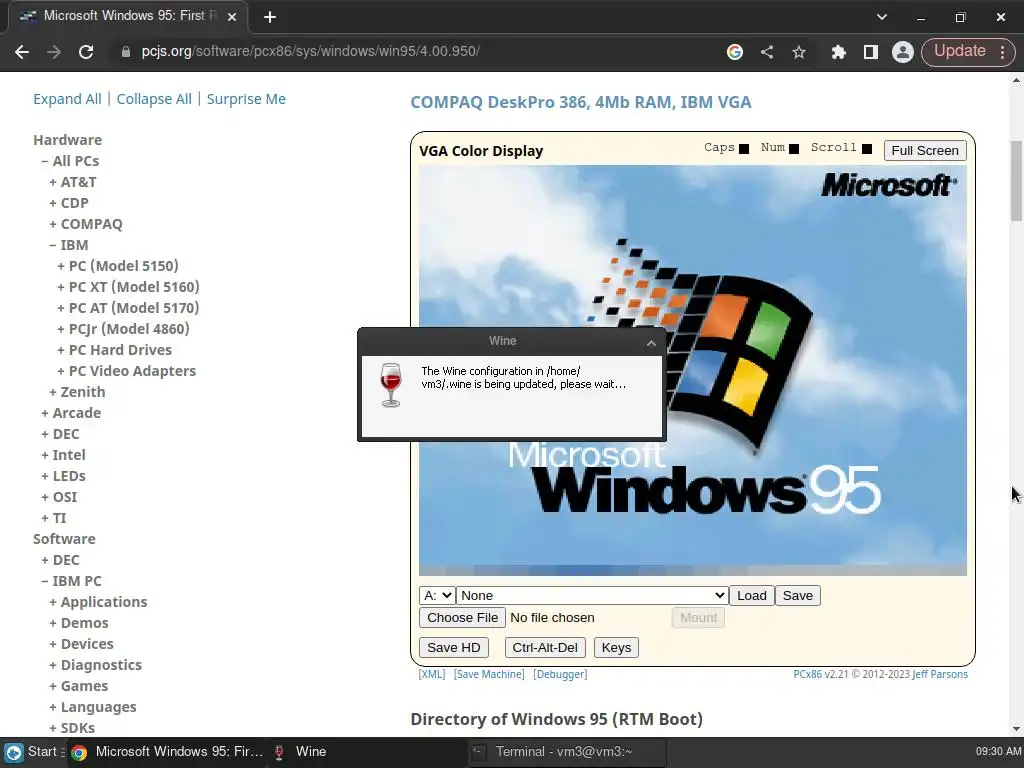1024x768 pixels.
Task: Share this page via share icon
Action: 767,52
